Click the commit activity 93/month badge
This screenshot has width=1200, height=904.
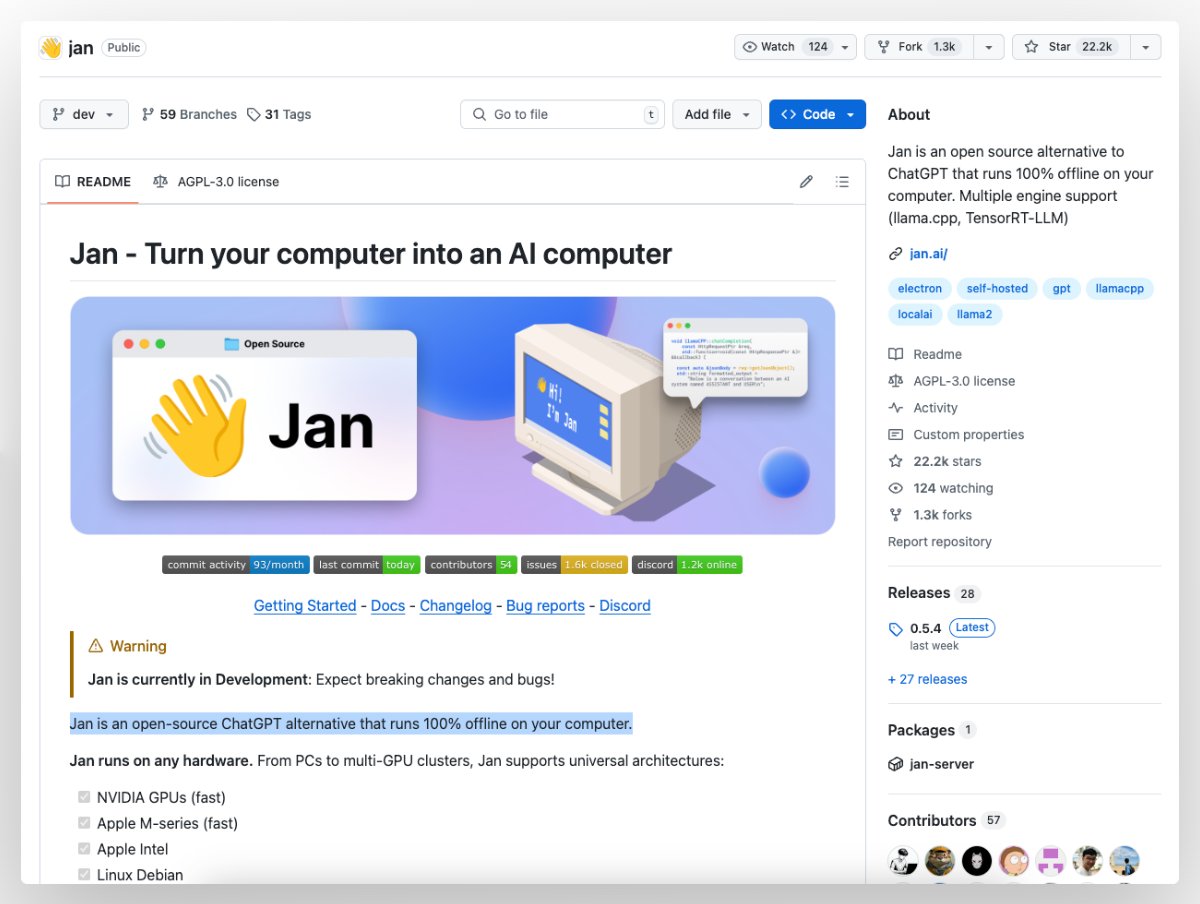pyautogui.click(x=236, y=565)
